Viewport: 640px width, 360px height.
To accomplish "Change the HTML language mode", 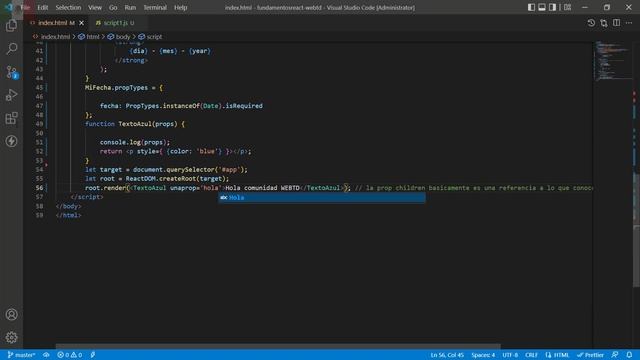I will point(561,355).
